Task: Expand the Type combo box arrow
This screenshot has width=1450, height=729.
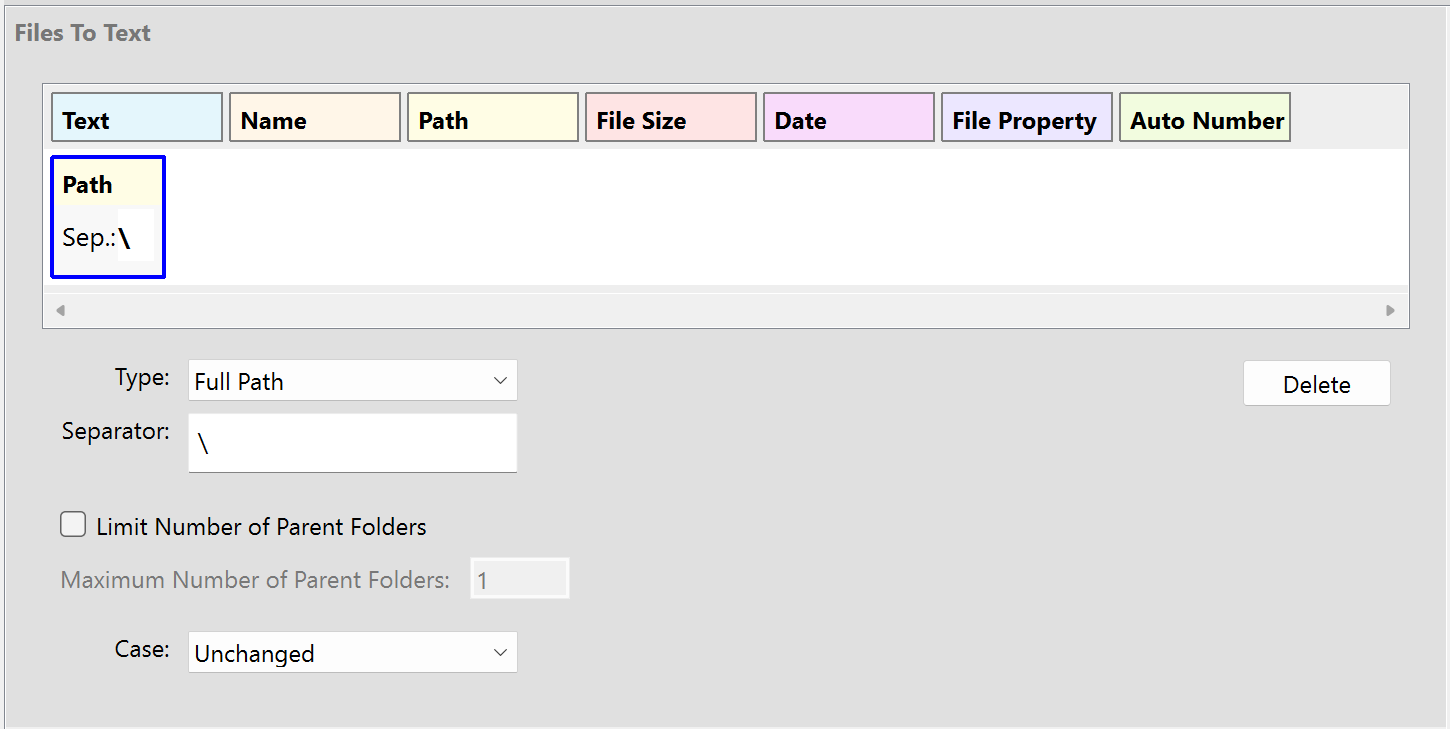Action: pos(500,380)
